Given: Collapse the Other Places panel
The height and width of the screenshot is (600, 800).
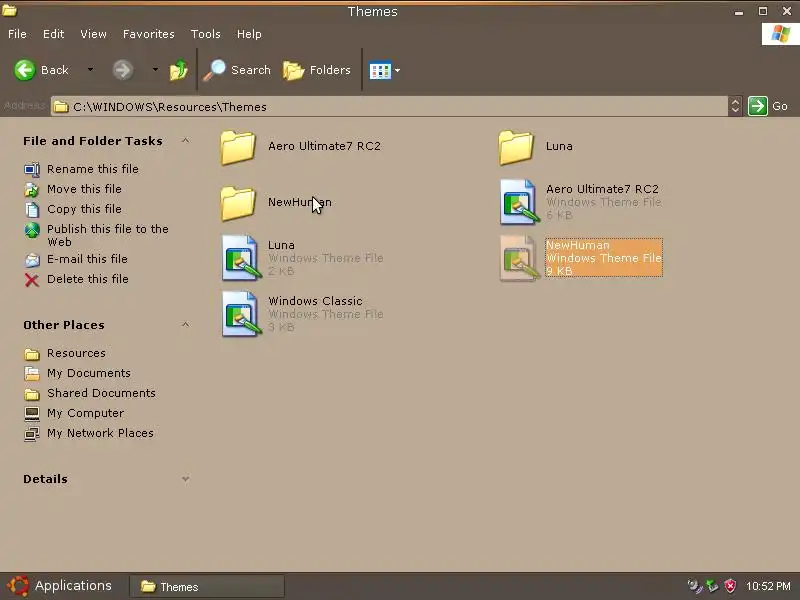Looking at the screenshot, I should click(x=186, y=325).
